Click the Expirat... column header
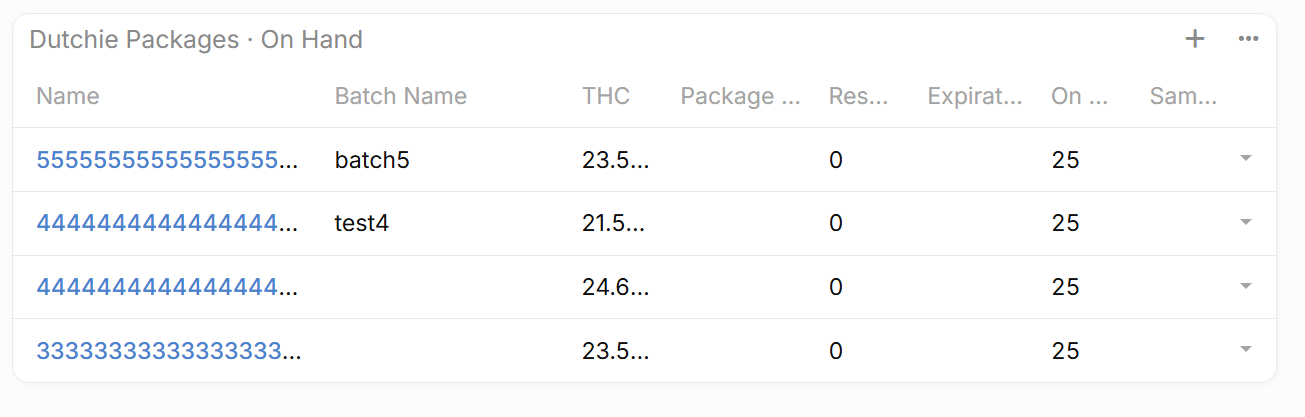 click(974, 96)
